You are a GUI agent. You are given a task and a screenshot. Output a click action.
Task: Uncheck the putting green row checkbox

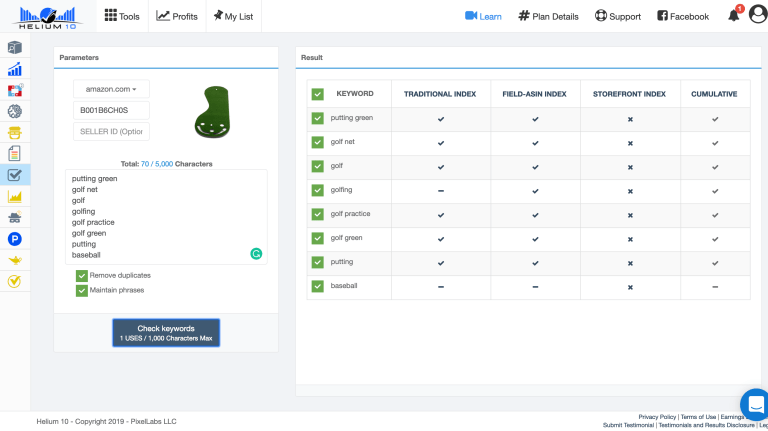(x=317, y=118)
